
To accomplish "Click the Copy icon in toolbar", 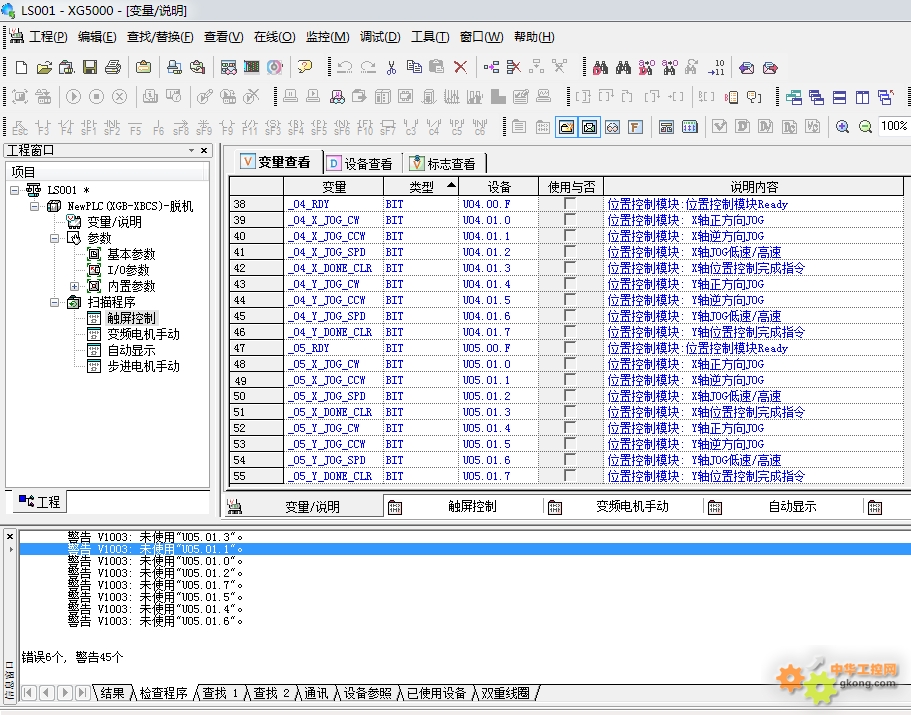I will click(414, 67).
